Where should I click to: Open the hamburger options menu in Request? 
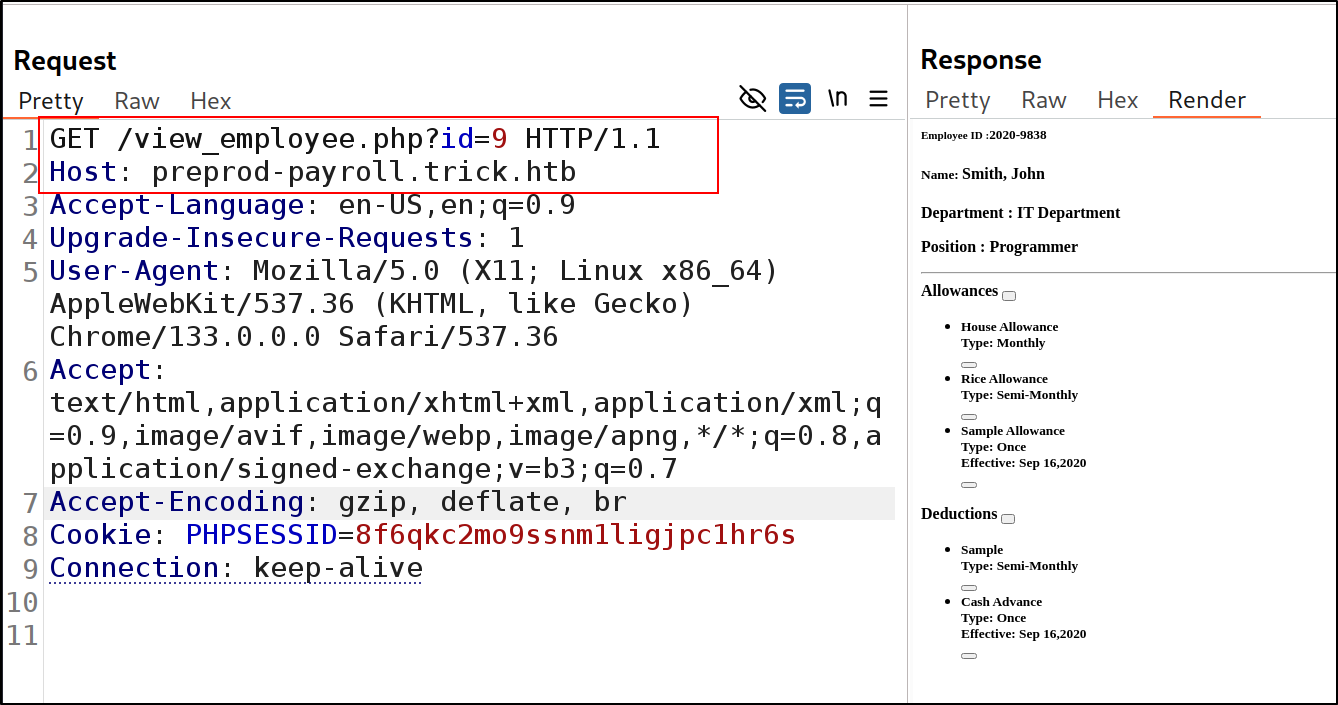coord(878,98)
